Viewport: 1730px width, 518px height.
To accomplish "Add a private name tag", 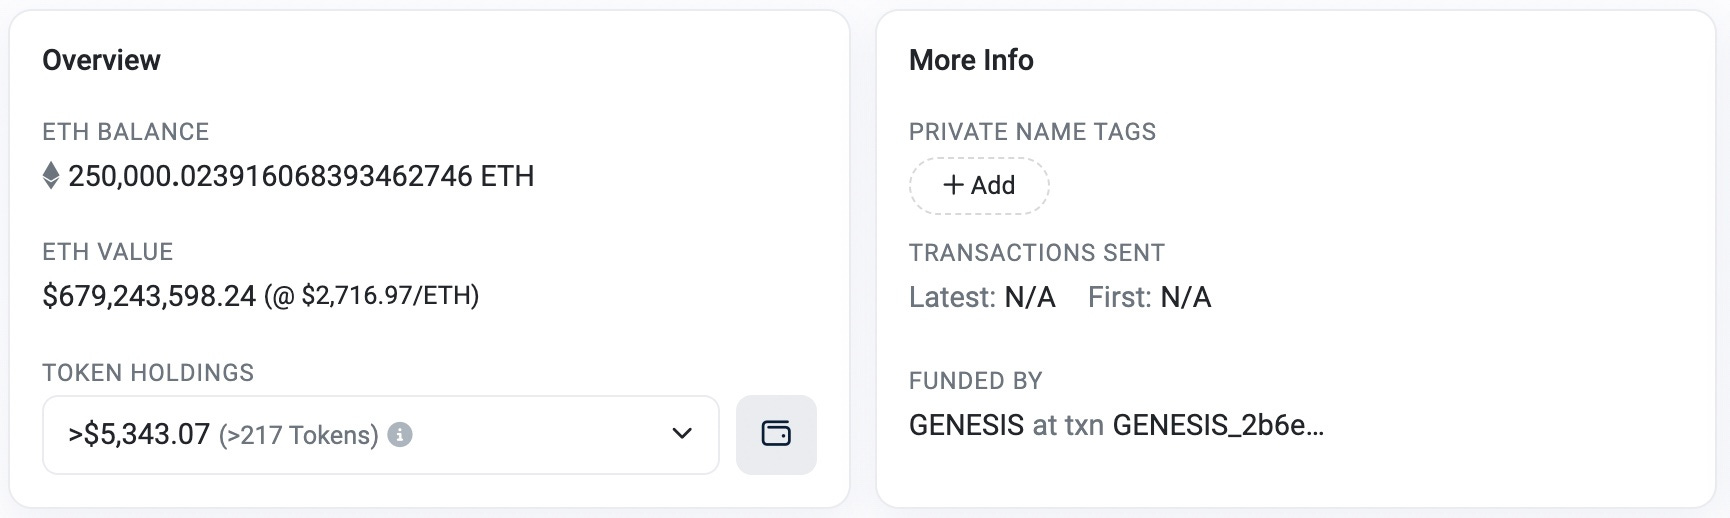I will click(x=979, y=185).
